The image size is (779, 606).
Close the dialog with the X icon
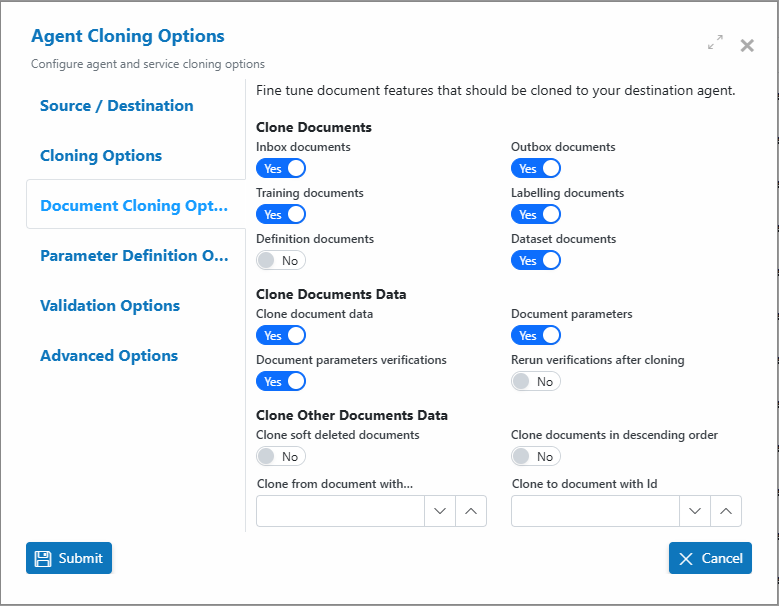(x=747, y=46)
